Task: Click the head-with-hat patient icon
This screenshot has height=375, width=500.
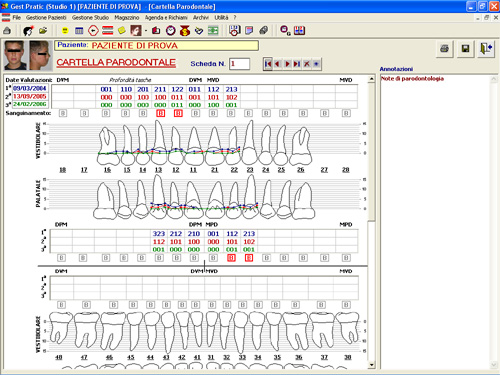Action: (28, 31)
